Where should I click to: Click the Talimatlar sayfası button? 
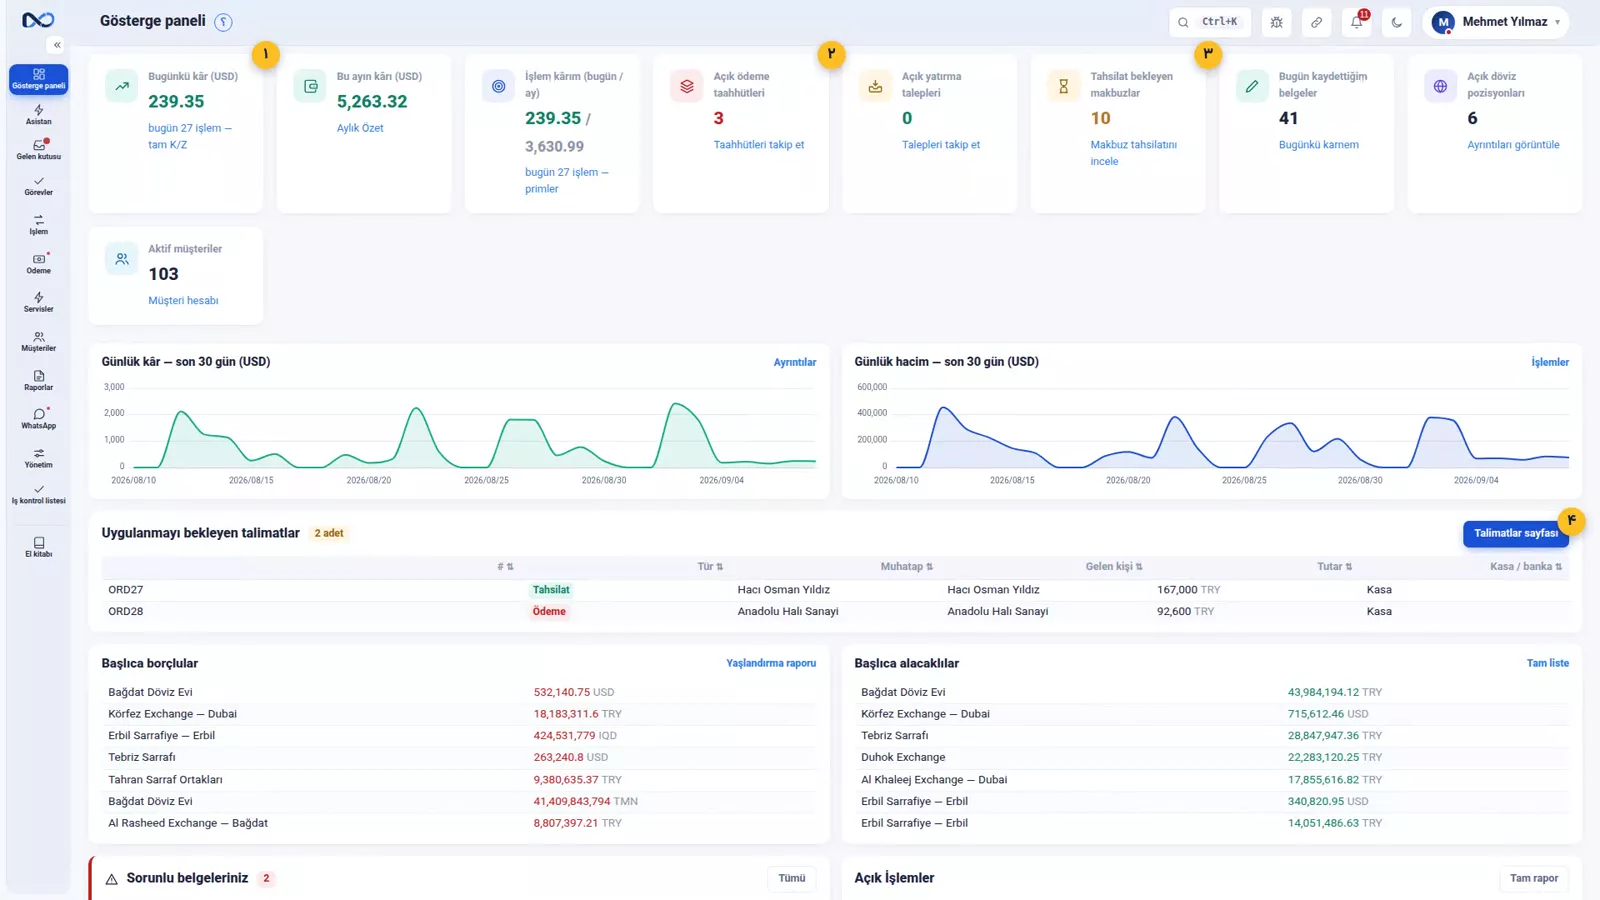pos(1516,533)
